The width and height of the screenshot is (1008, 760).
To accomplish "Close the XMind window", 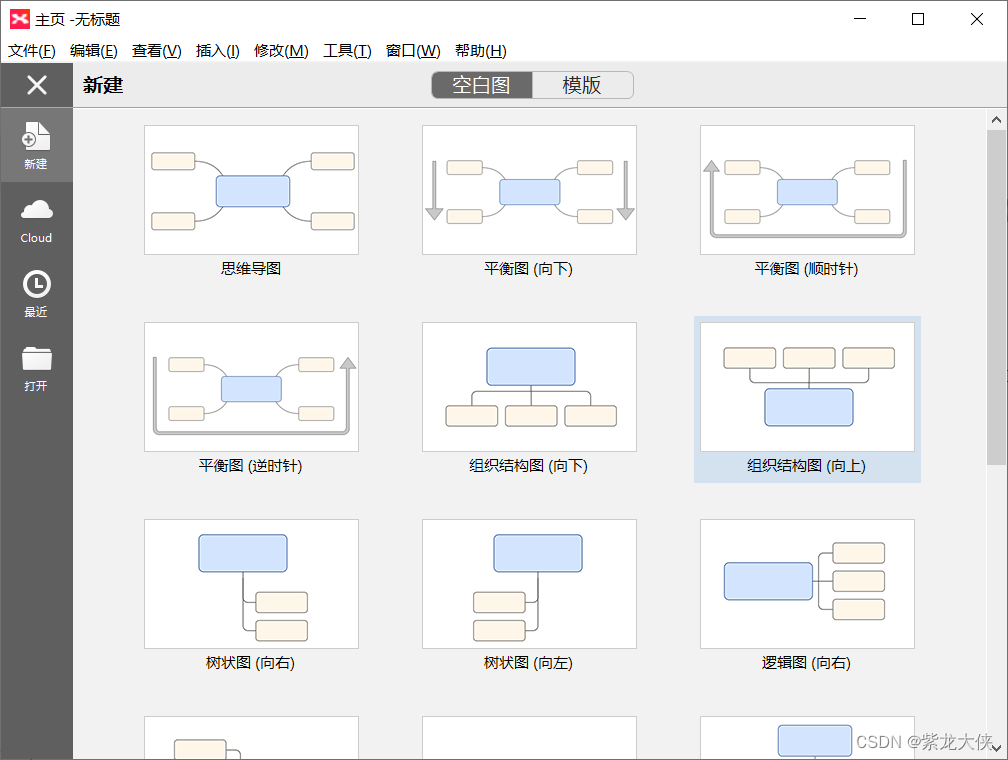I will 976,19.
